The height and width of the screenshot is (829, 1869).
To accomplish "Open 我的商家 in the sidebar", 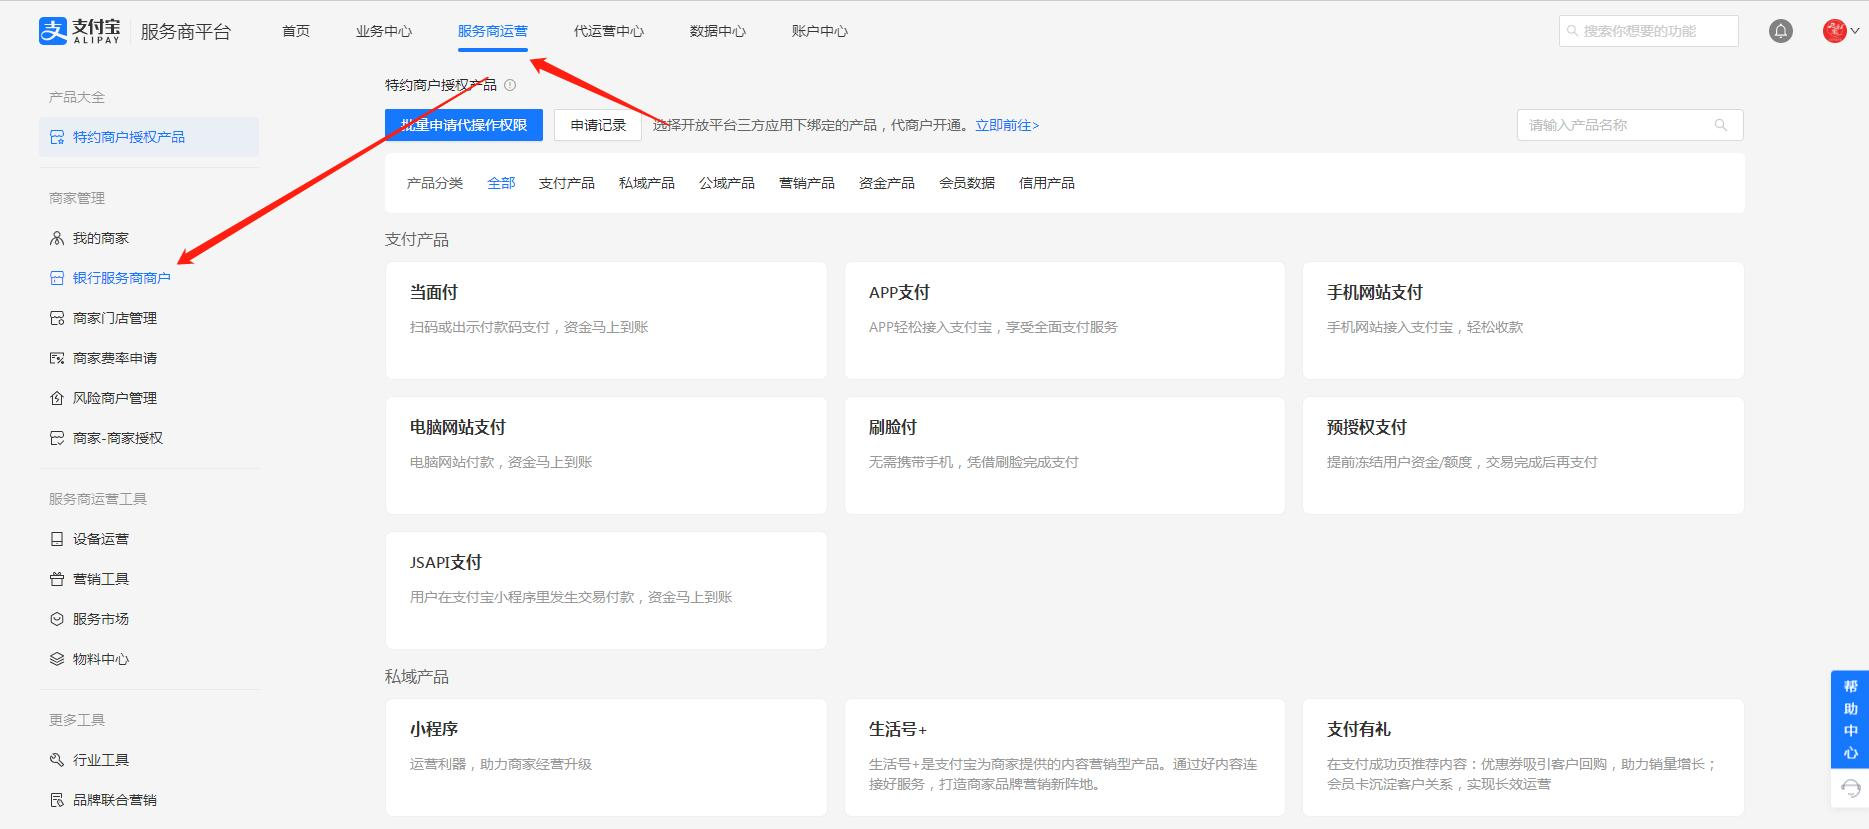I will (100, 238).
